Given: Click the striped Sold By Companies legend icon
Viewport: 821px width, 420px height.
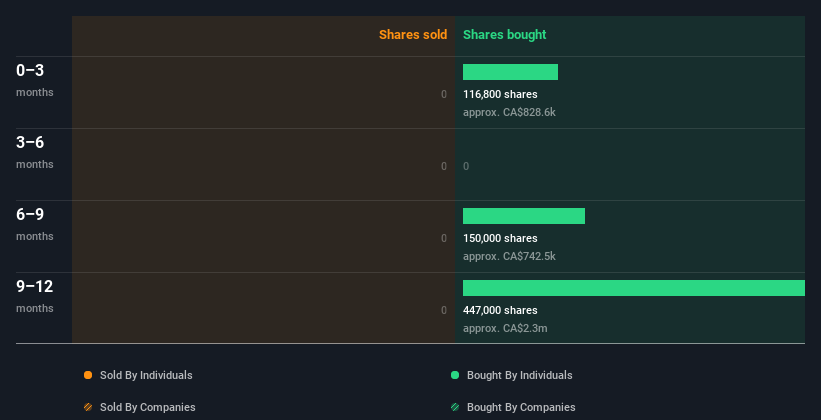Looking at the screenshot, I should [88, 407].
